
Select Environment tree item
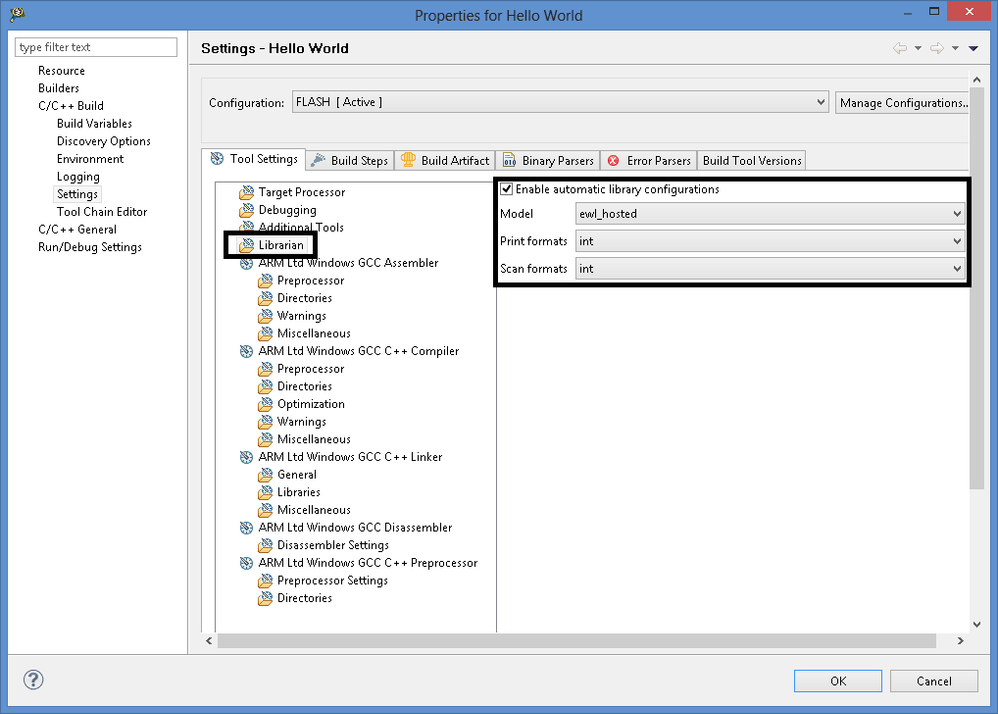90,158
